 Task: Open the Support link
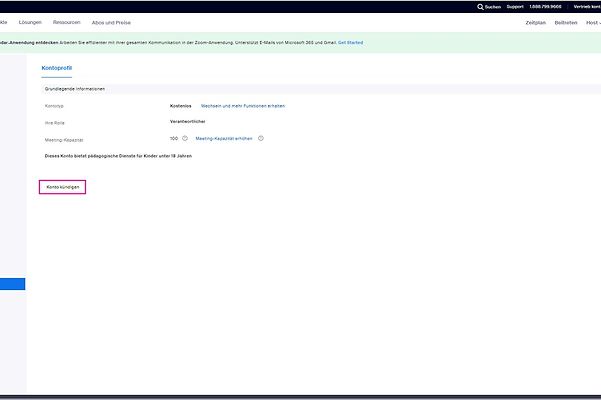514,6
